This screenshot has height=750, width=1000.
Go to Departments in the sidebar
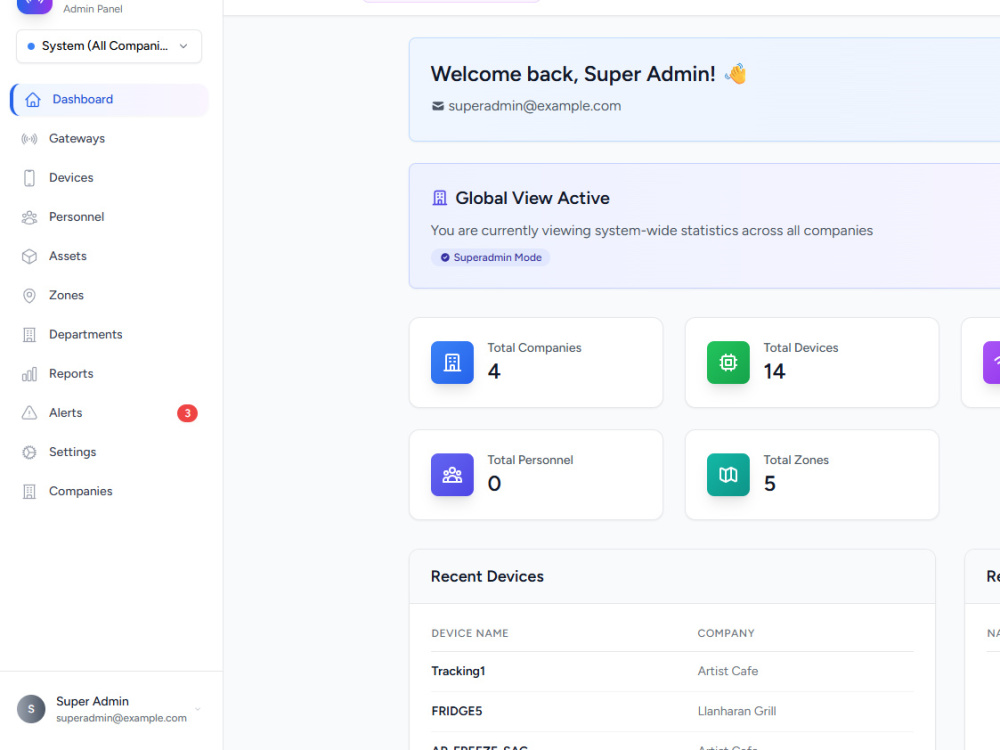[x=110, y=335]
